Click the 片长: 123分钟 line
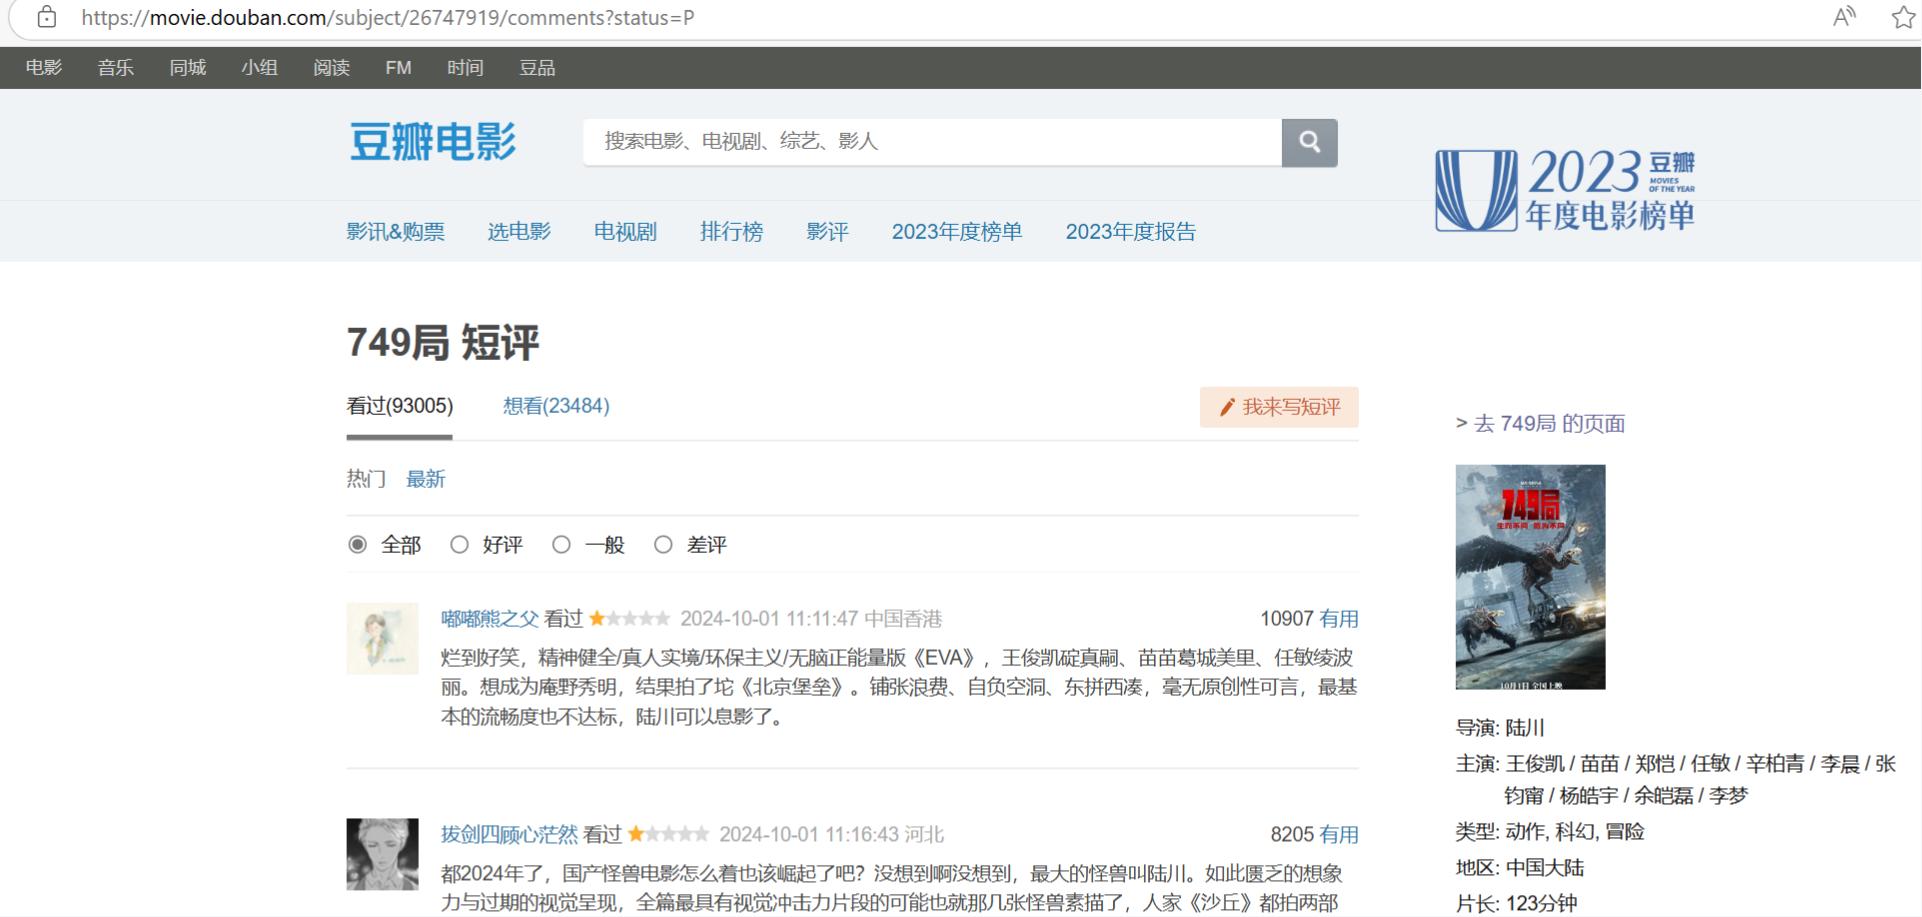The image size is (1922, 917). (x=1516, y=904)
